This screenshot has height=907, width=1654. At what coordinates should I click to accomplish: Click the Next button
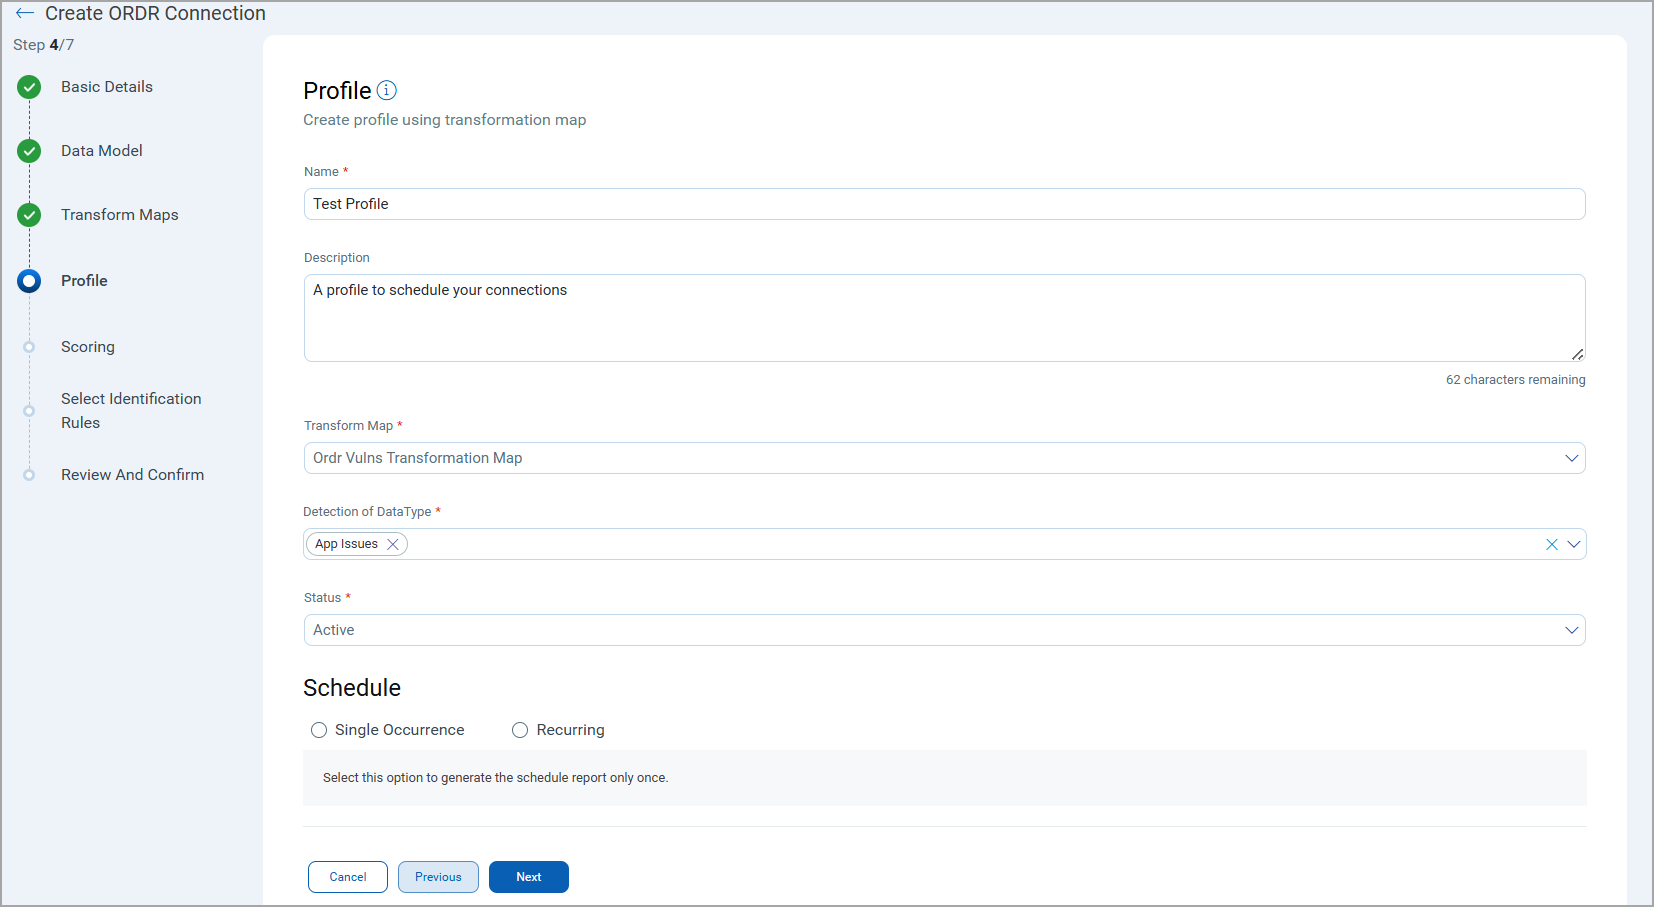click(528, 877)
